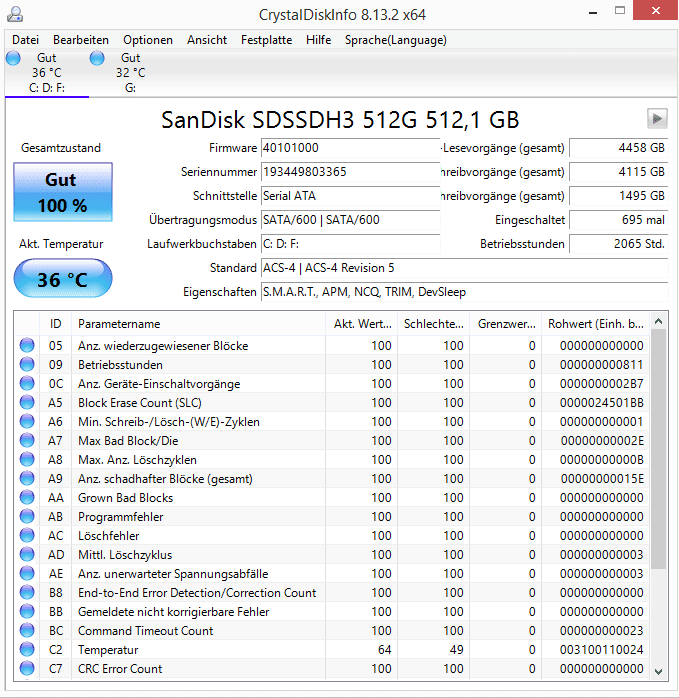Open the Optionen menu
679x698 pixels.
point(148,40)
